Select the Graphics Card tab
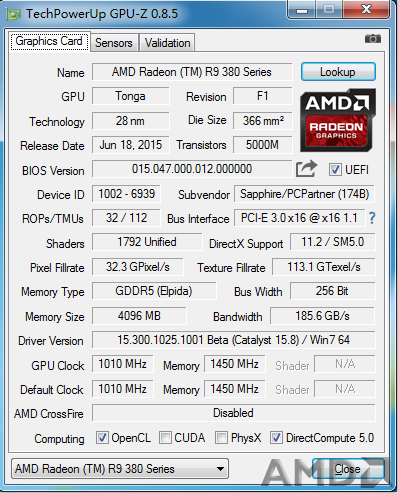This screenshot has width=398, height=493. 49,41
